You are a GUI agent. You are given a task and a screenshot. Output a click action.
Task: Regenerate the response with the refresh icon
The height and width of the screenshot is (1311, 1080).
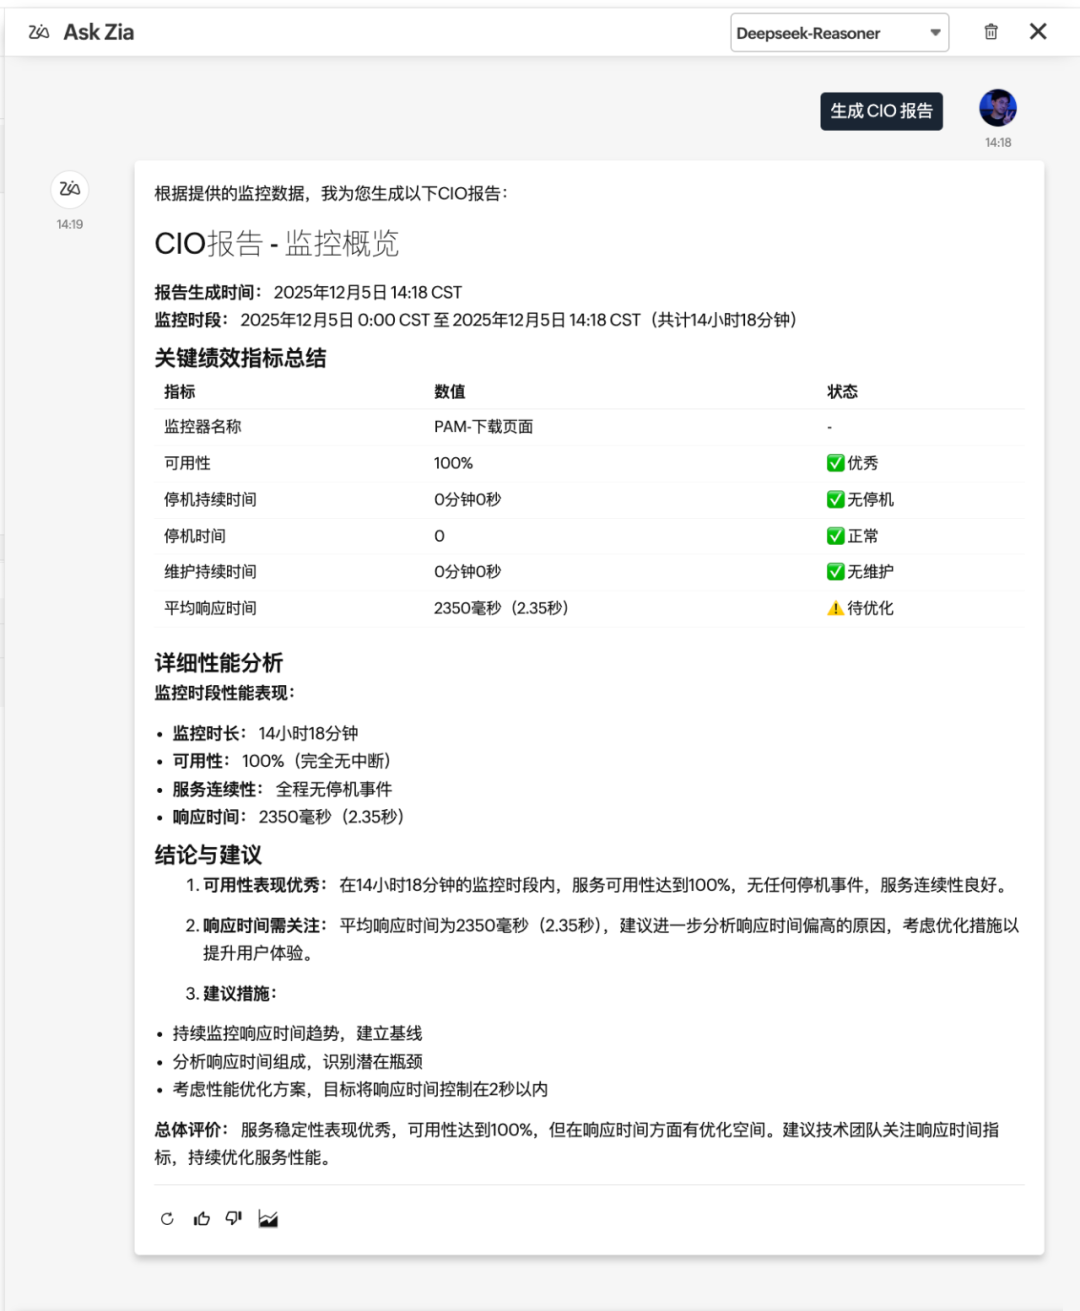coord(167,1218)
